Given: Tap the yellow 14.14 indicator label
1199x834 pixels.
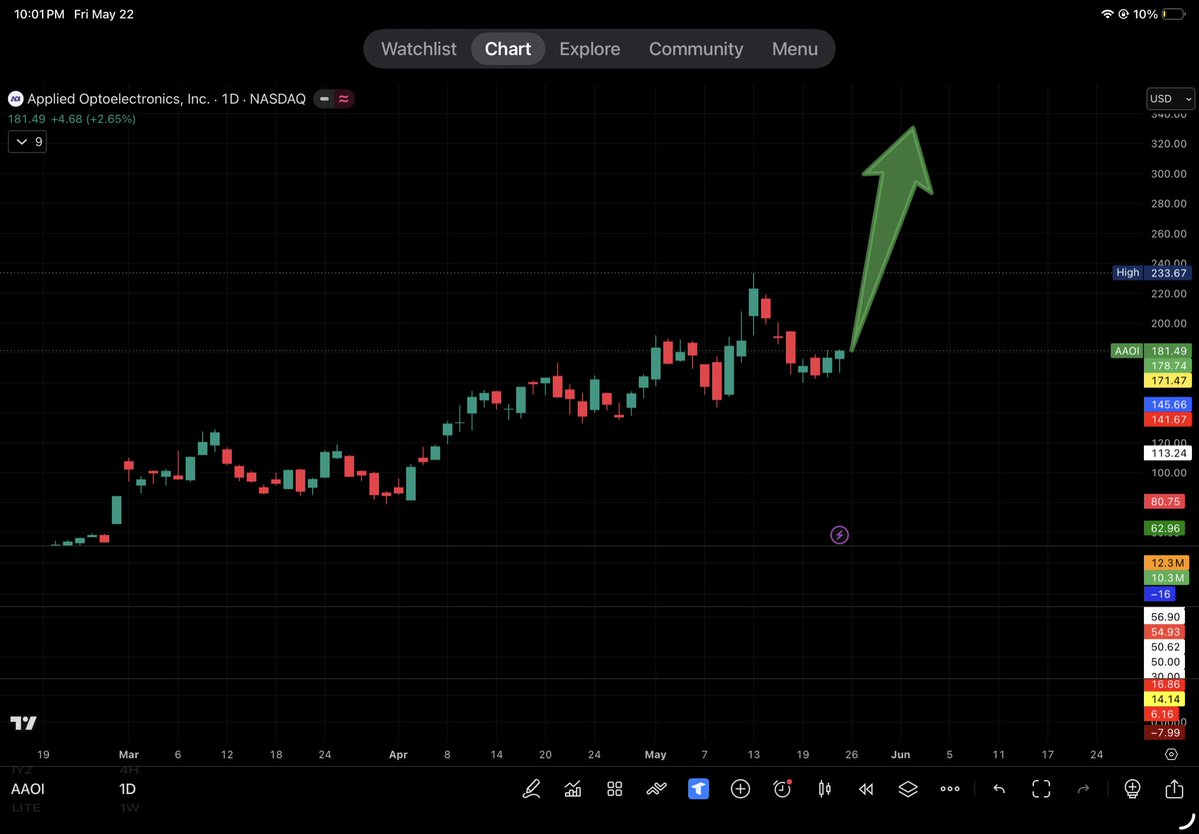Looking at the screenshot, I should coord(1167,699).
